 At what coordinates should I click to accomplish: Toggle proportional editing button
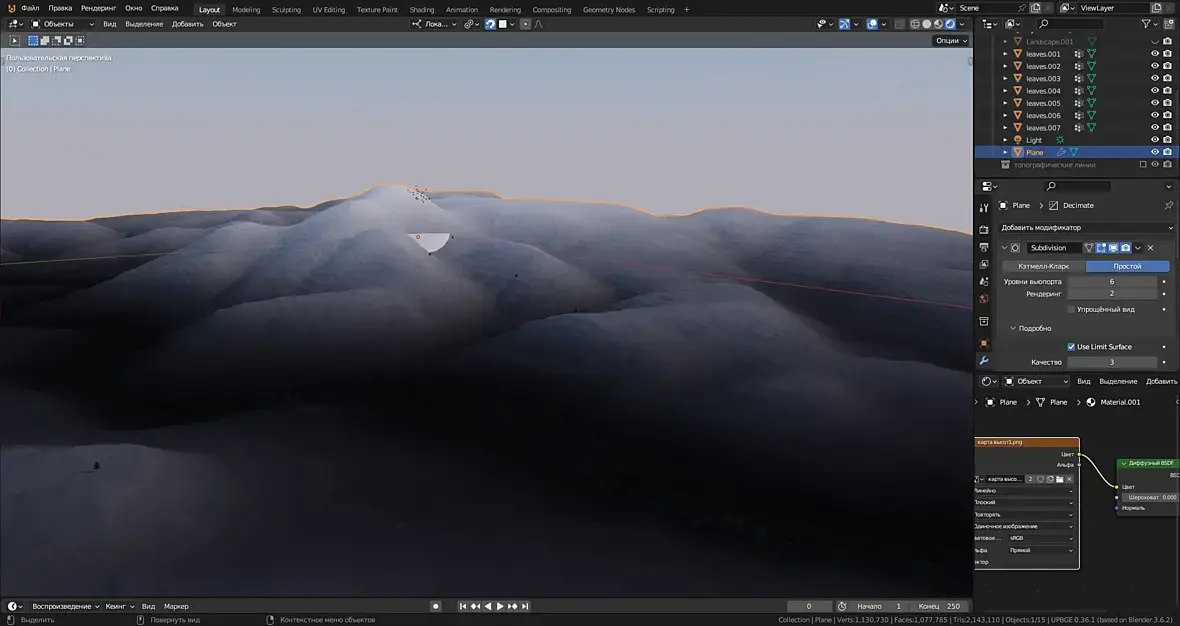tap(525, 24)
